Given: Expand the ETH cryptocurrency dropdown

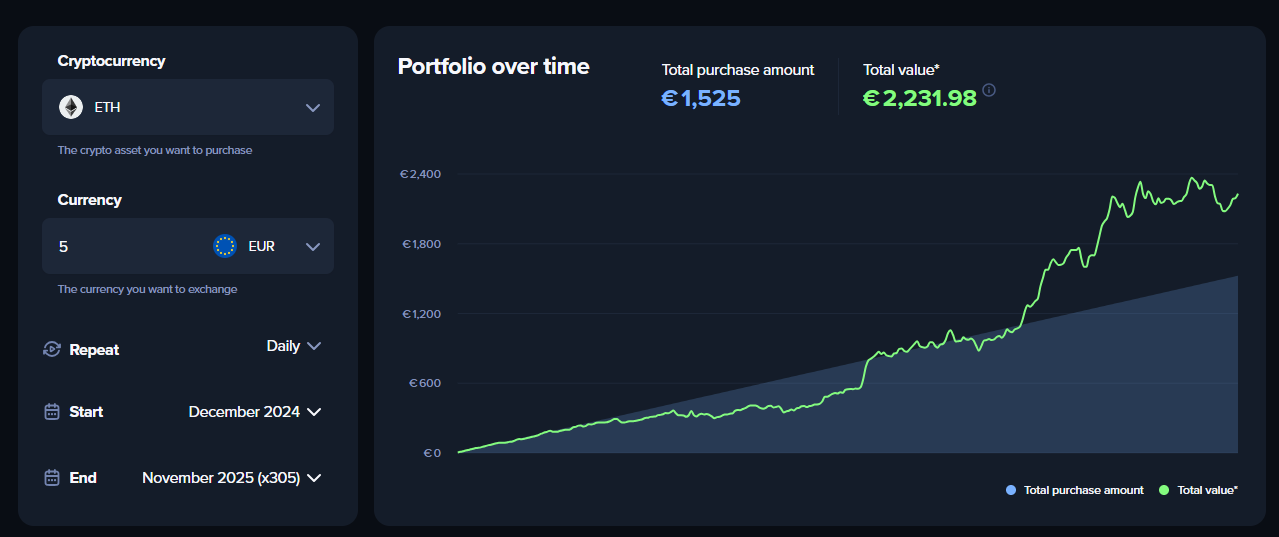Looking at the screenshot, I should coord(312,107).
